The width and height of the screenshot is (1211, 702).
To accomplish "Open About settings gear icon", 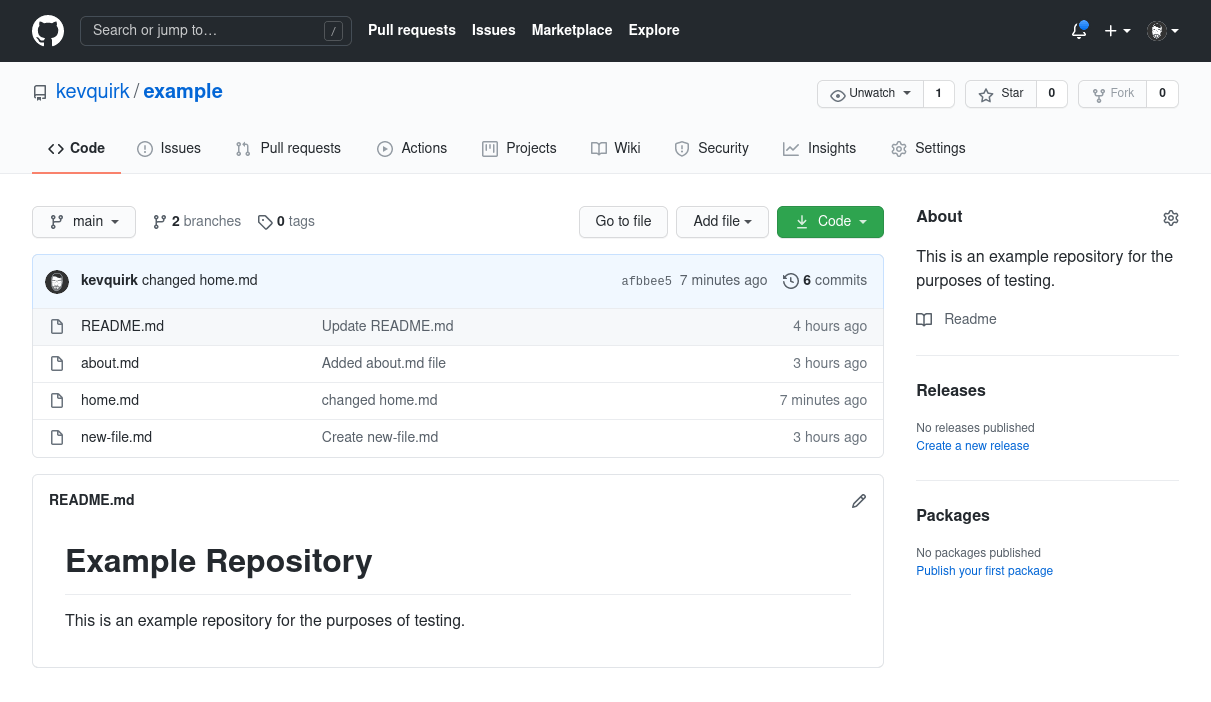I will (1170, 218).
